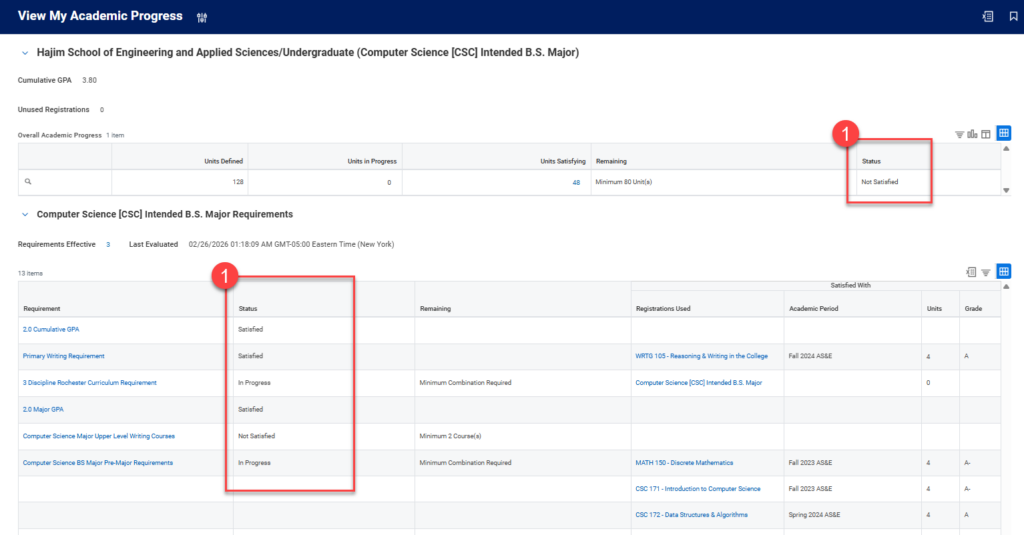Open WRTG 105 - Reasoning & Writing course link
1024x535 pixels.
coord(701,356)
